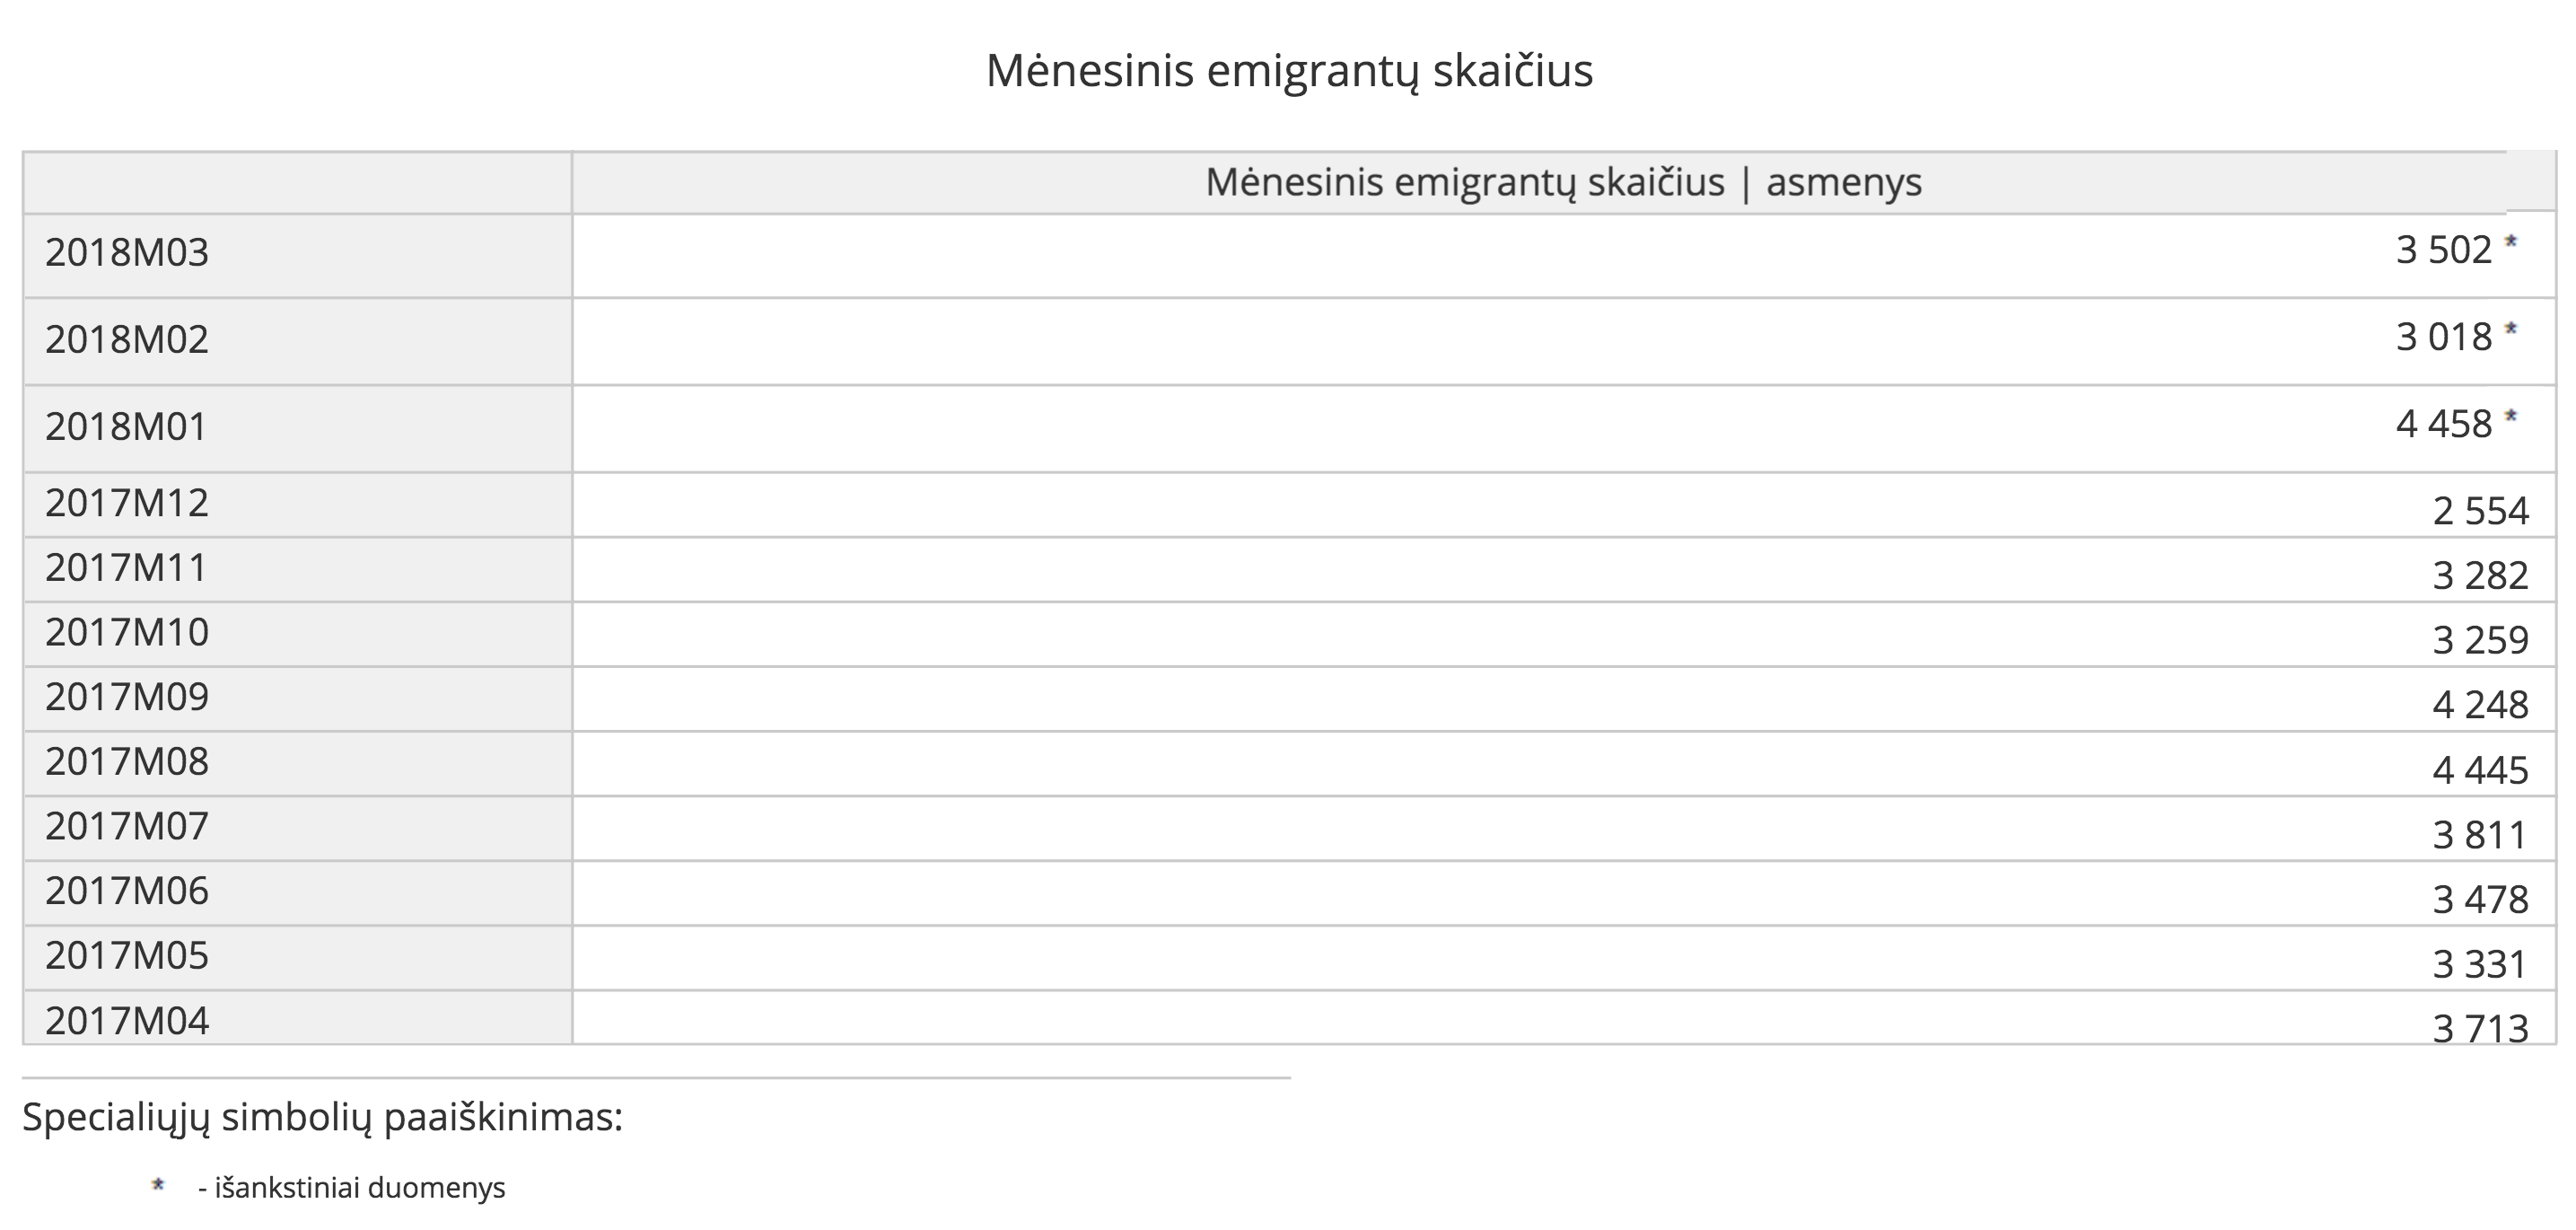2576x1230 pixels.
Task: Select the 2017M12 row label
Action: [127, 503]
